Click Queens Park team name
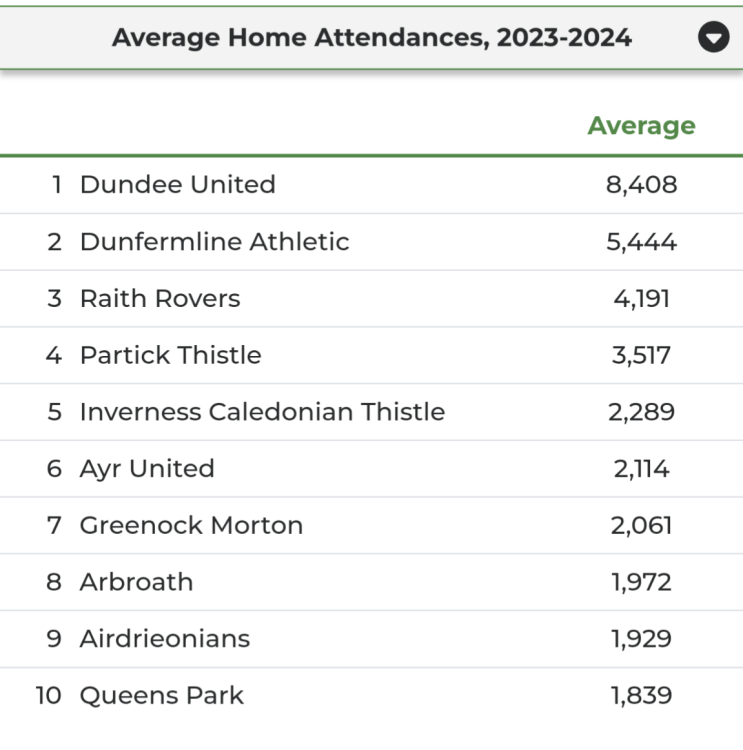 (x=162, y=696)
